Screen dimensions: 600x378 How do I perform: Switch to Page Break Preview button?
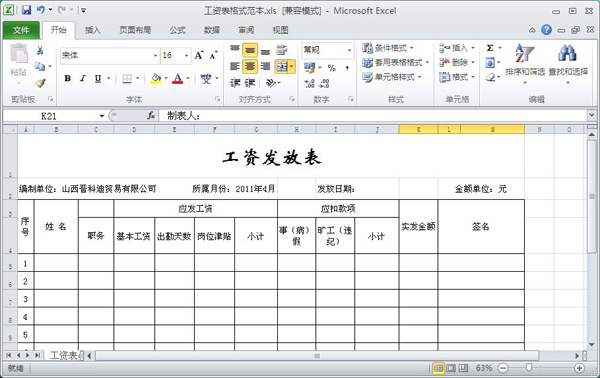tap(463, 368)
